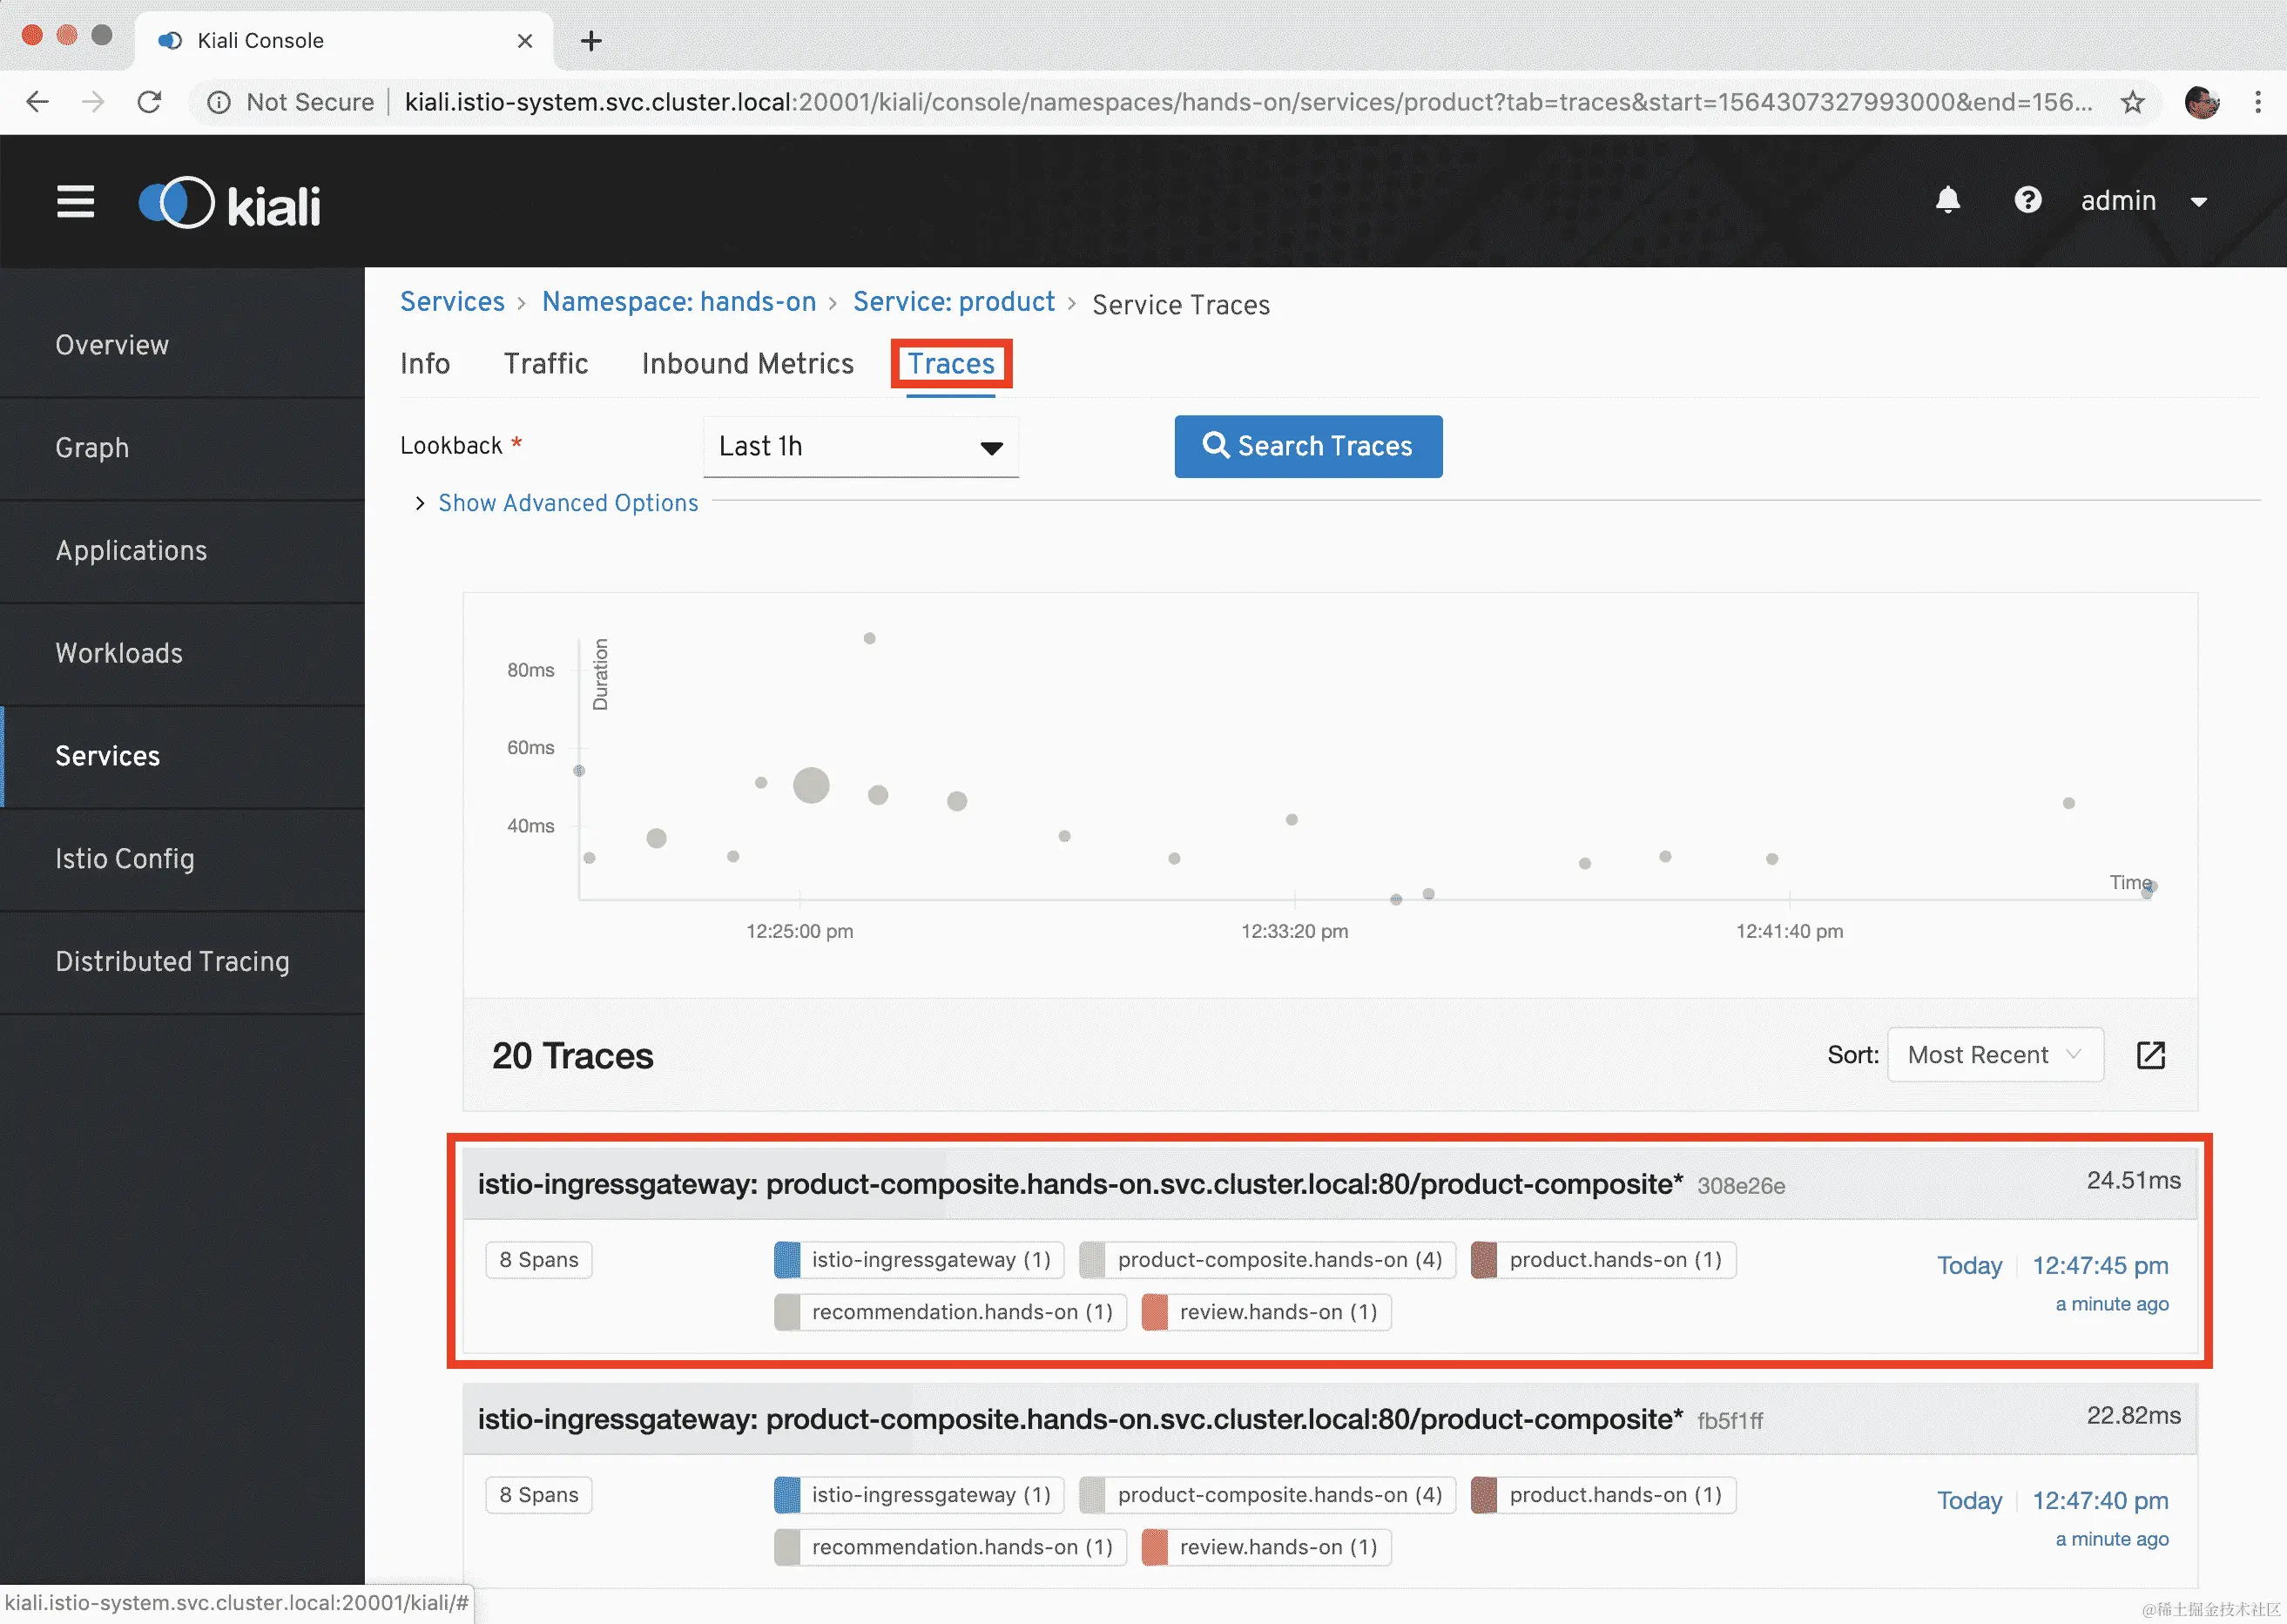Viewport: 2287px width, 1624px height.
Task: Open the help question mark icon
Action: click(x=2027, y=200)
